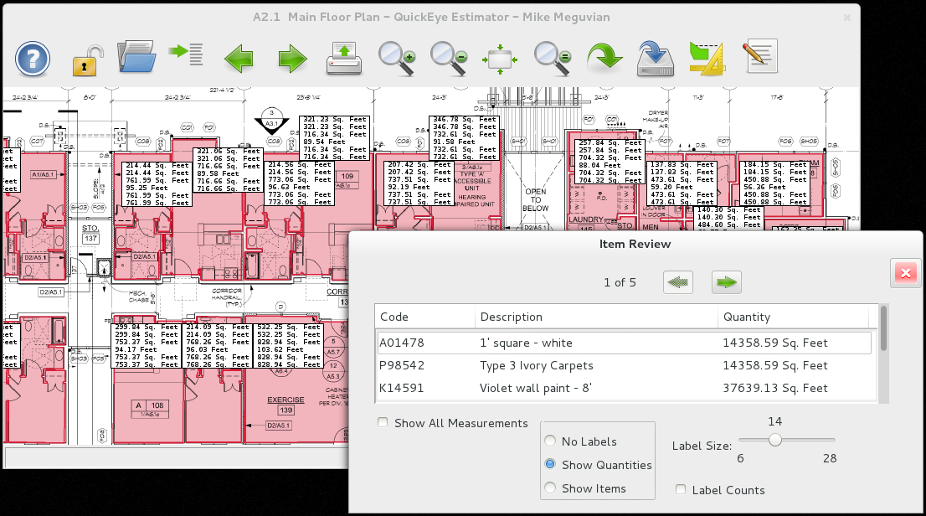926x516 pixels.
Task: Click '1' square - white' description
Action: click(x=526, y=343)
